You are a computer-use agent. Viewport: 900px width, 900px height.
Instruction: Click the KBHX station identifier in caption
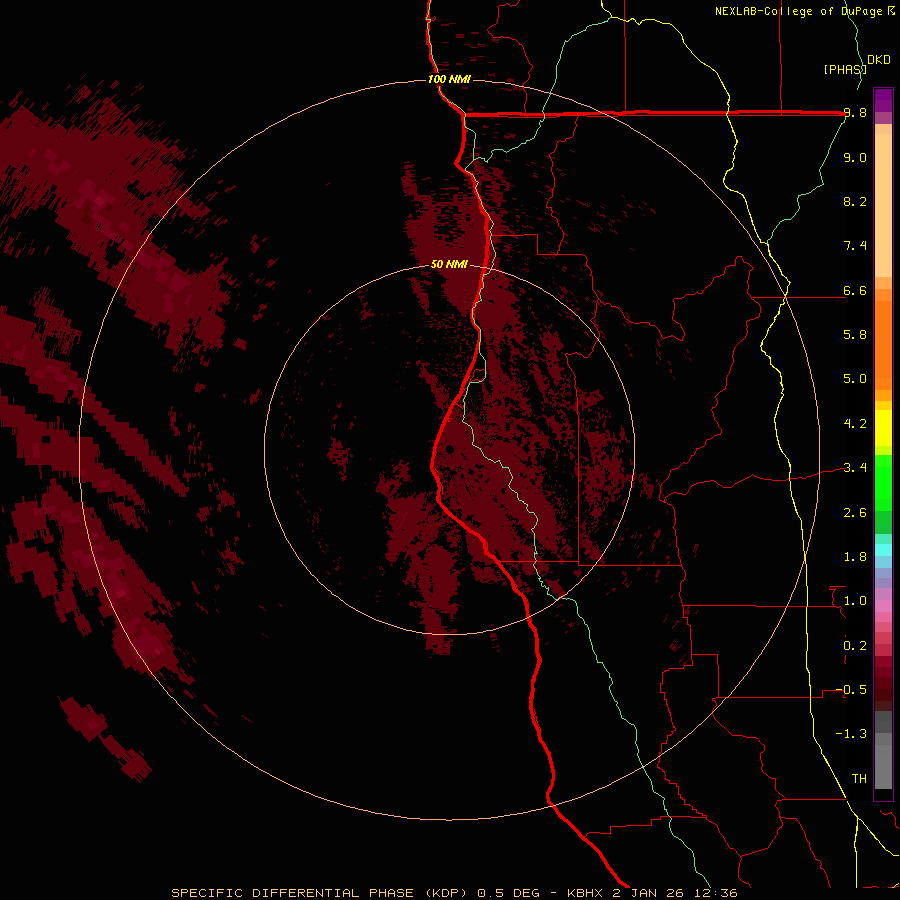[x=584, y=893]
